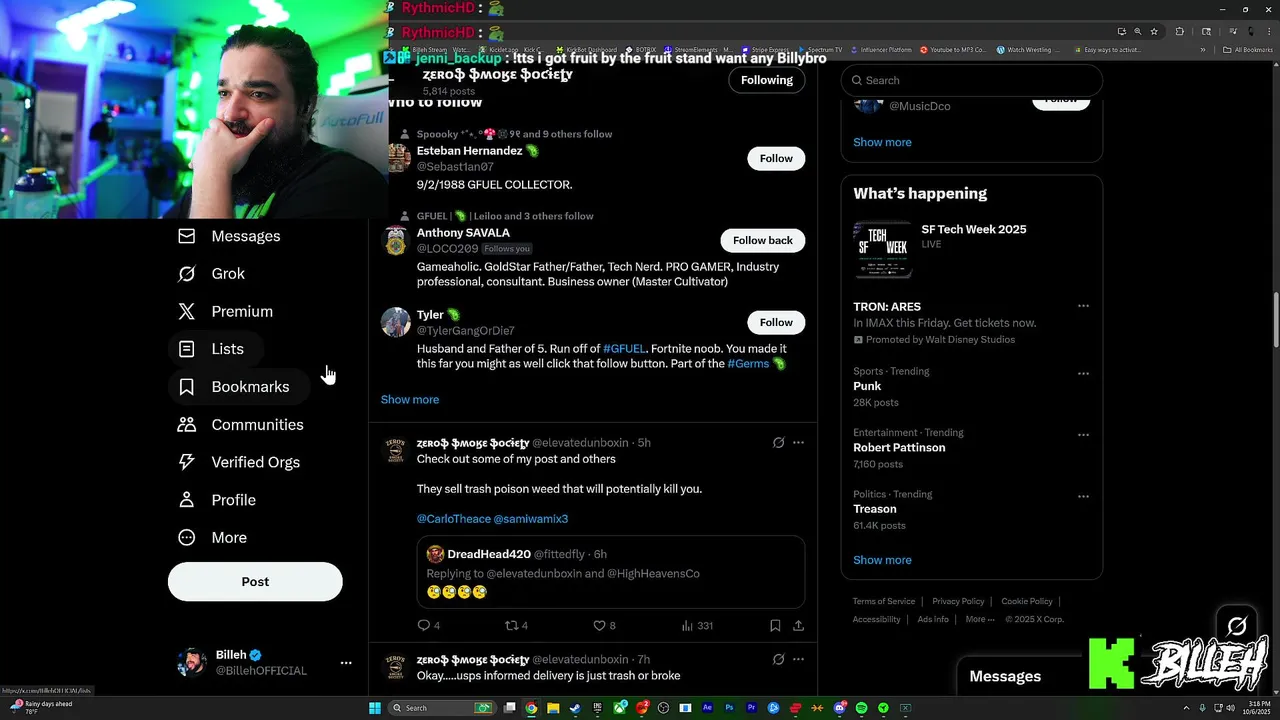This screenshot has height=720, width=1280.
Task: Open StreamElements bookmark
Action: pos(698,50)
